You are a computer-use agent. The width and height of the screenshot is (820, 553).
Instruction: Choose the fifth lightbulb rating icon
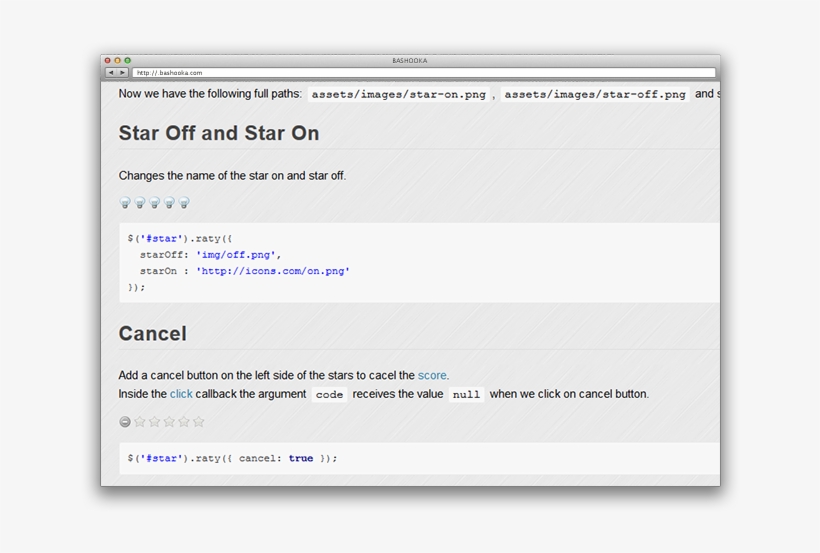[184, 203]
